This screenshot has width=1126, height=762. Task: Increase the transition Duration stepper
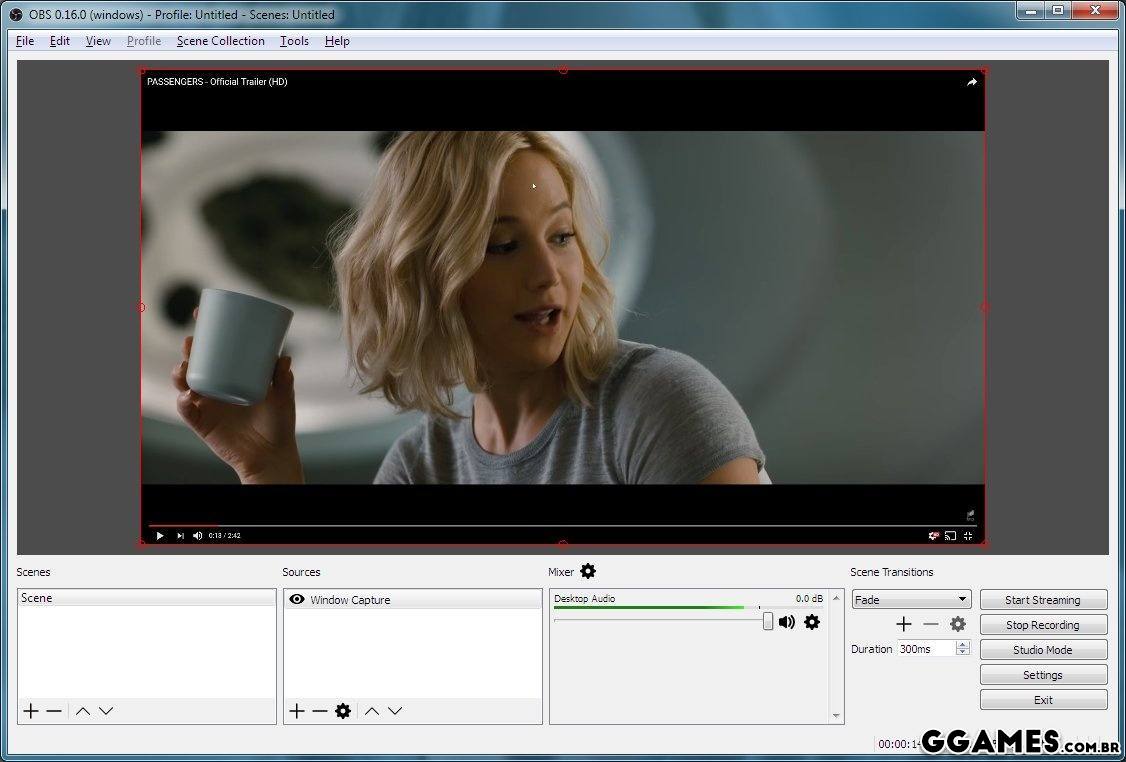tap(963, 645)
